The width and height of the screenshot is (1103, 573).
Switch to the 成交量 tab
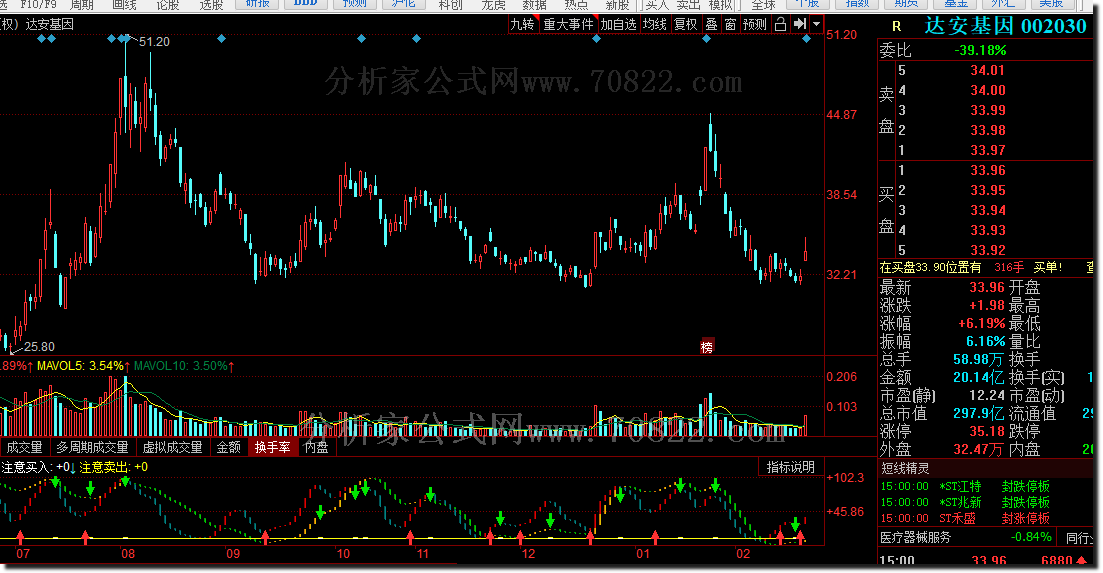(25, 447)
